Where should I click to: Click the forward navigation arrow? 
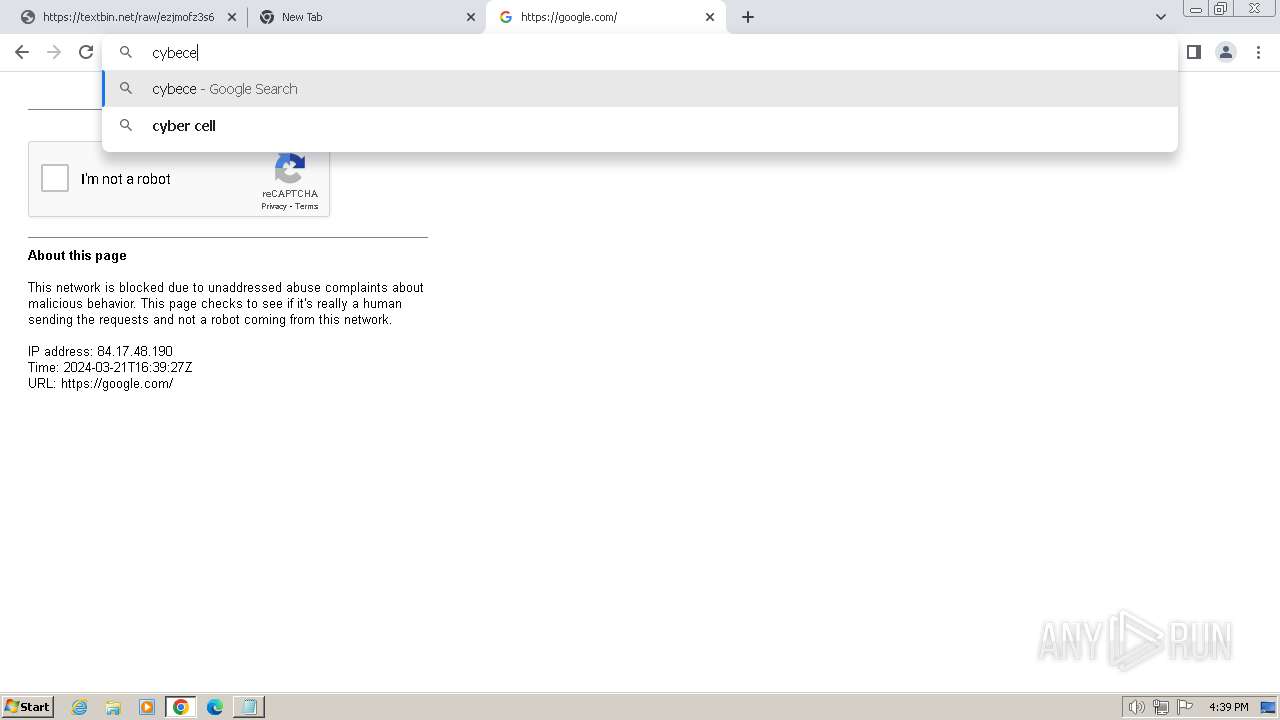(54, 52)
